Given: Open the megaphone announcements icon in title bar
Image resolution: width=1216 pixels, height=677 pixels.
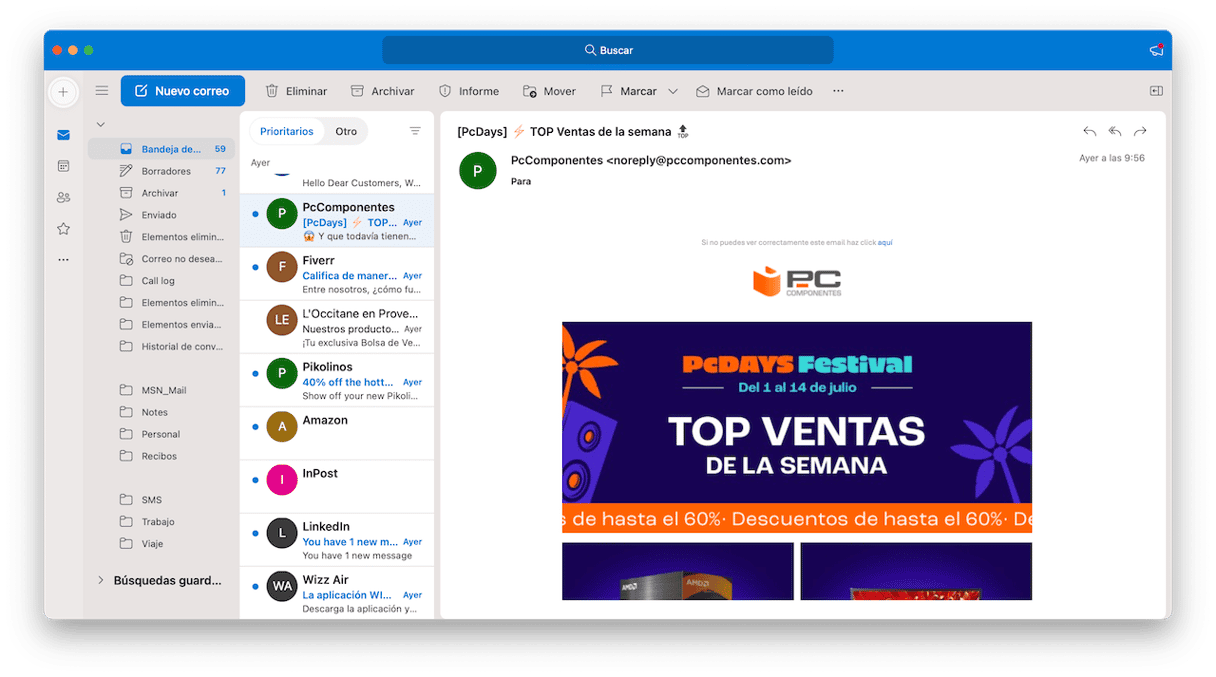Looking at the screenshot, I should tap(1156, 50).
